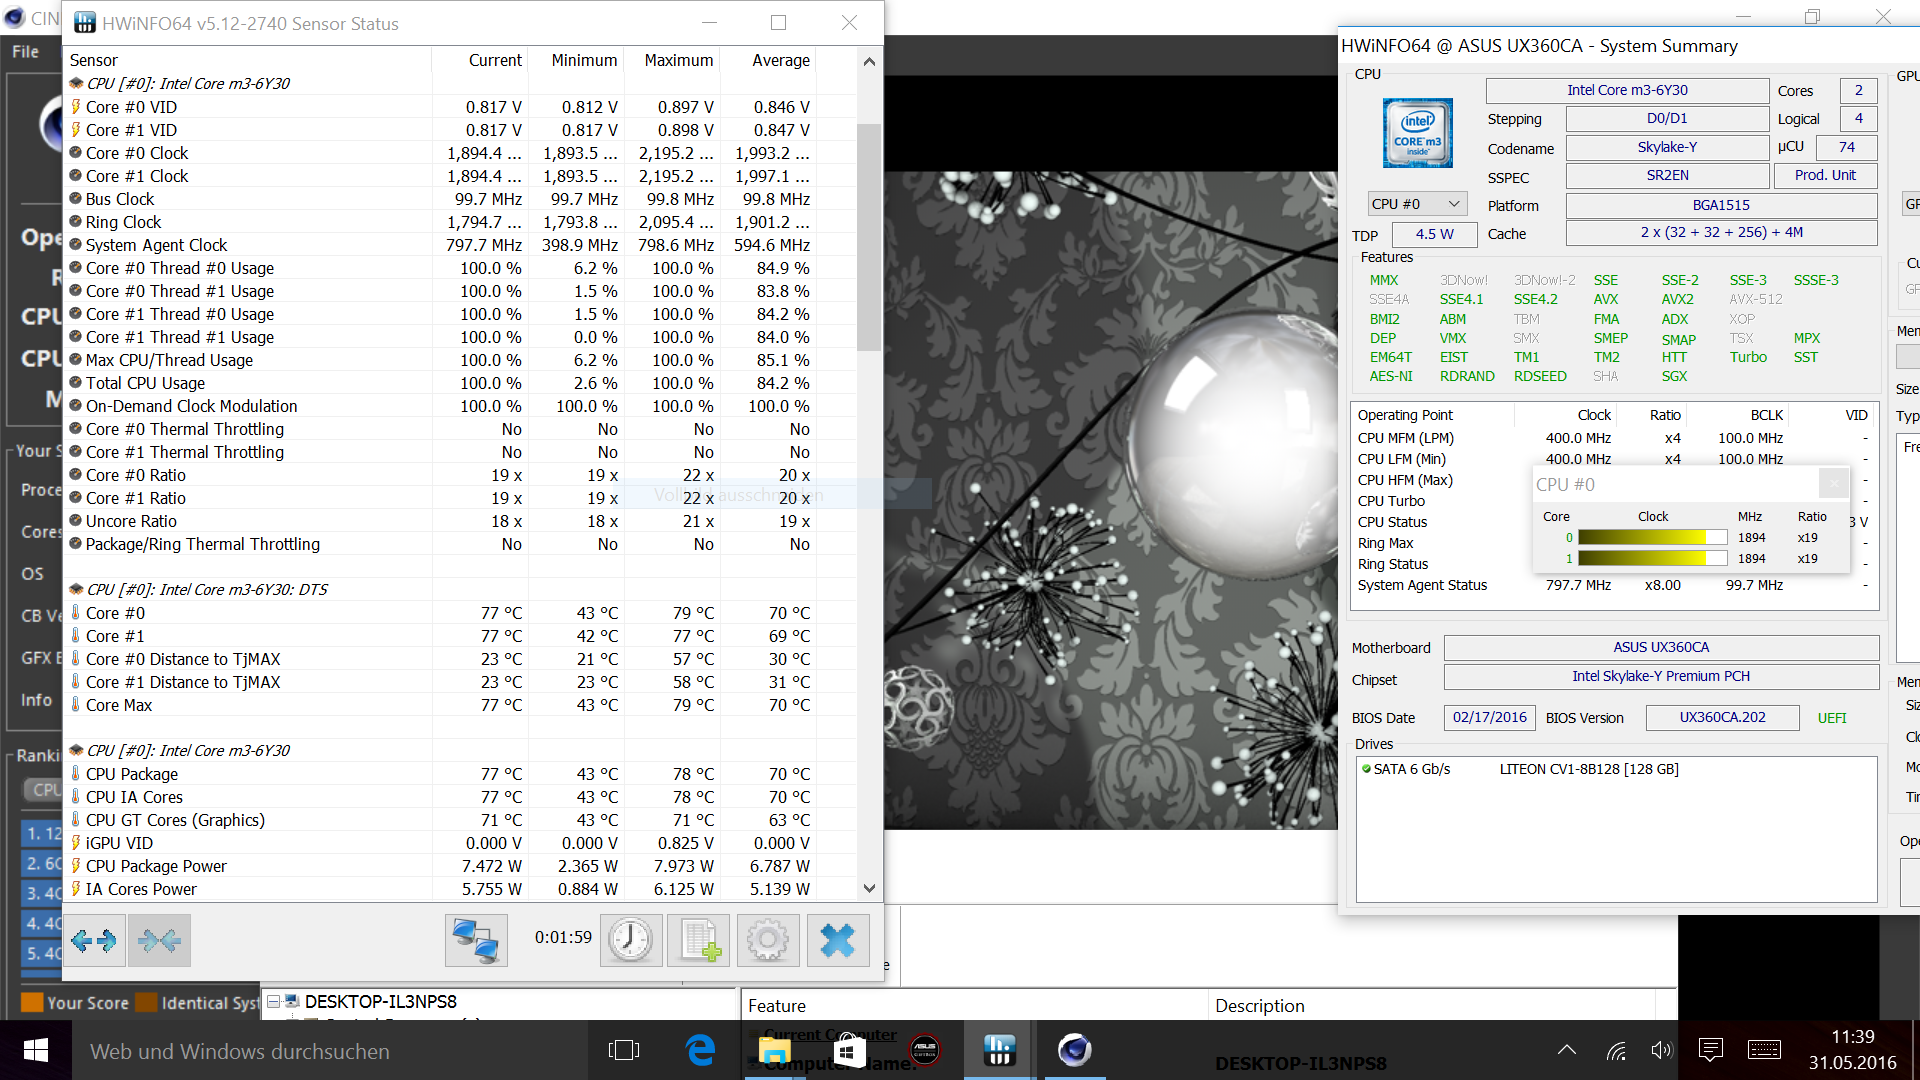Screen dimensions: 1920x1080
Task: Reset sensor timer with clock icon
Action: tap(631, 940)
